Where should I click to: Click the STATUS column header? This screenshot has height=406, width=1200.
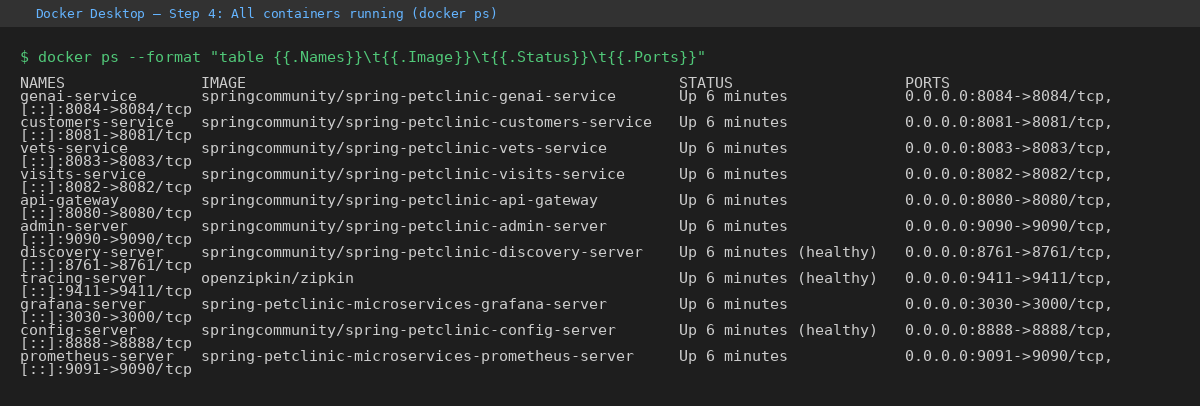(x=706, y=82)
